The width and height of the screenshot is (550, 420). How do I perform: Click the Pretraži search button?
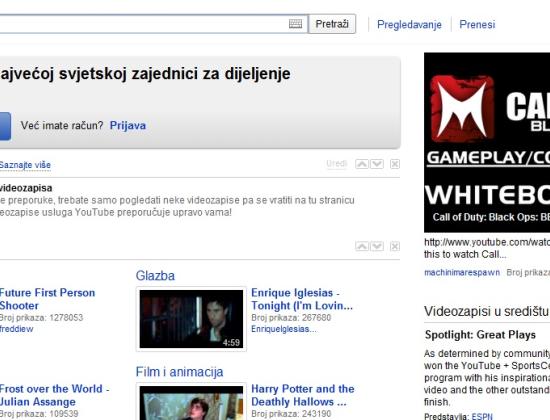(x=332, y=24)
